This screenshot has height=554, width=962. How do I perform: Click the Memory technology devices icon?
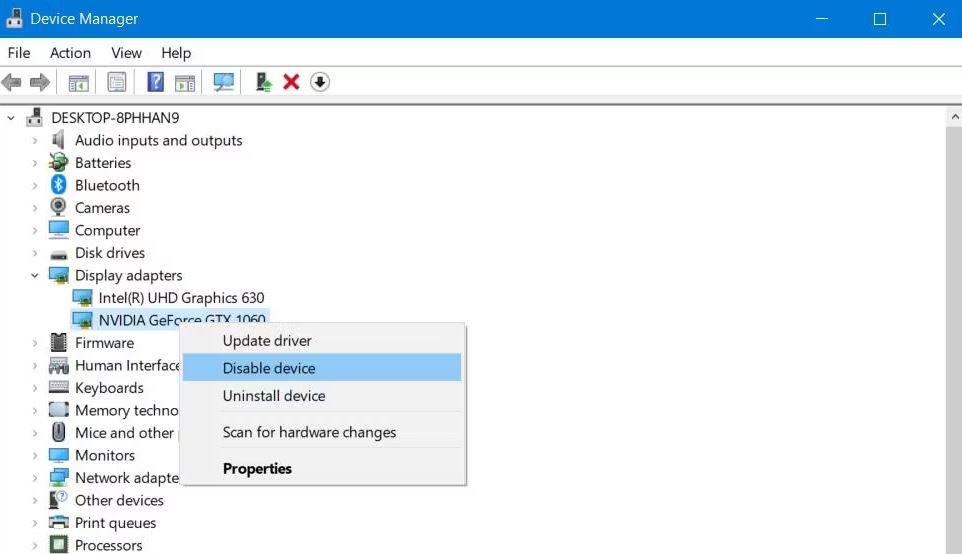point(59,409)
